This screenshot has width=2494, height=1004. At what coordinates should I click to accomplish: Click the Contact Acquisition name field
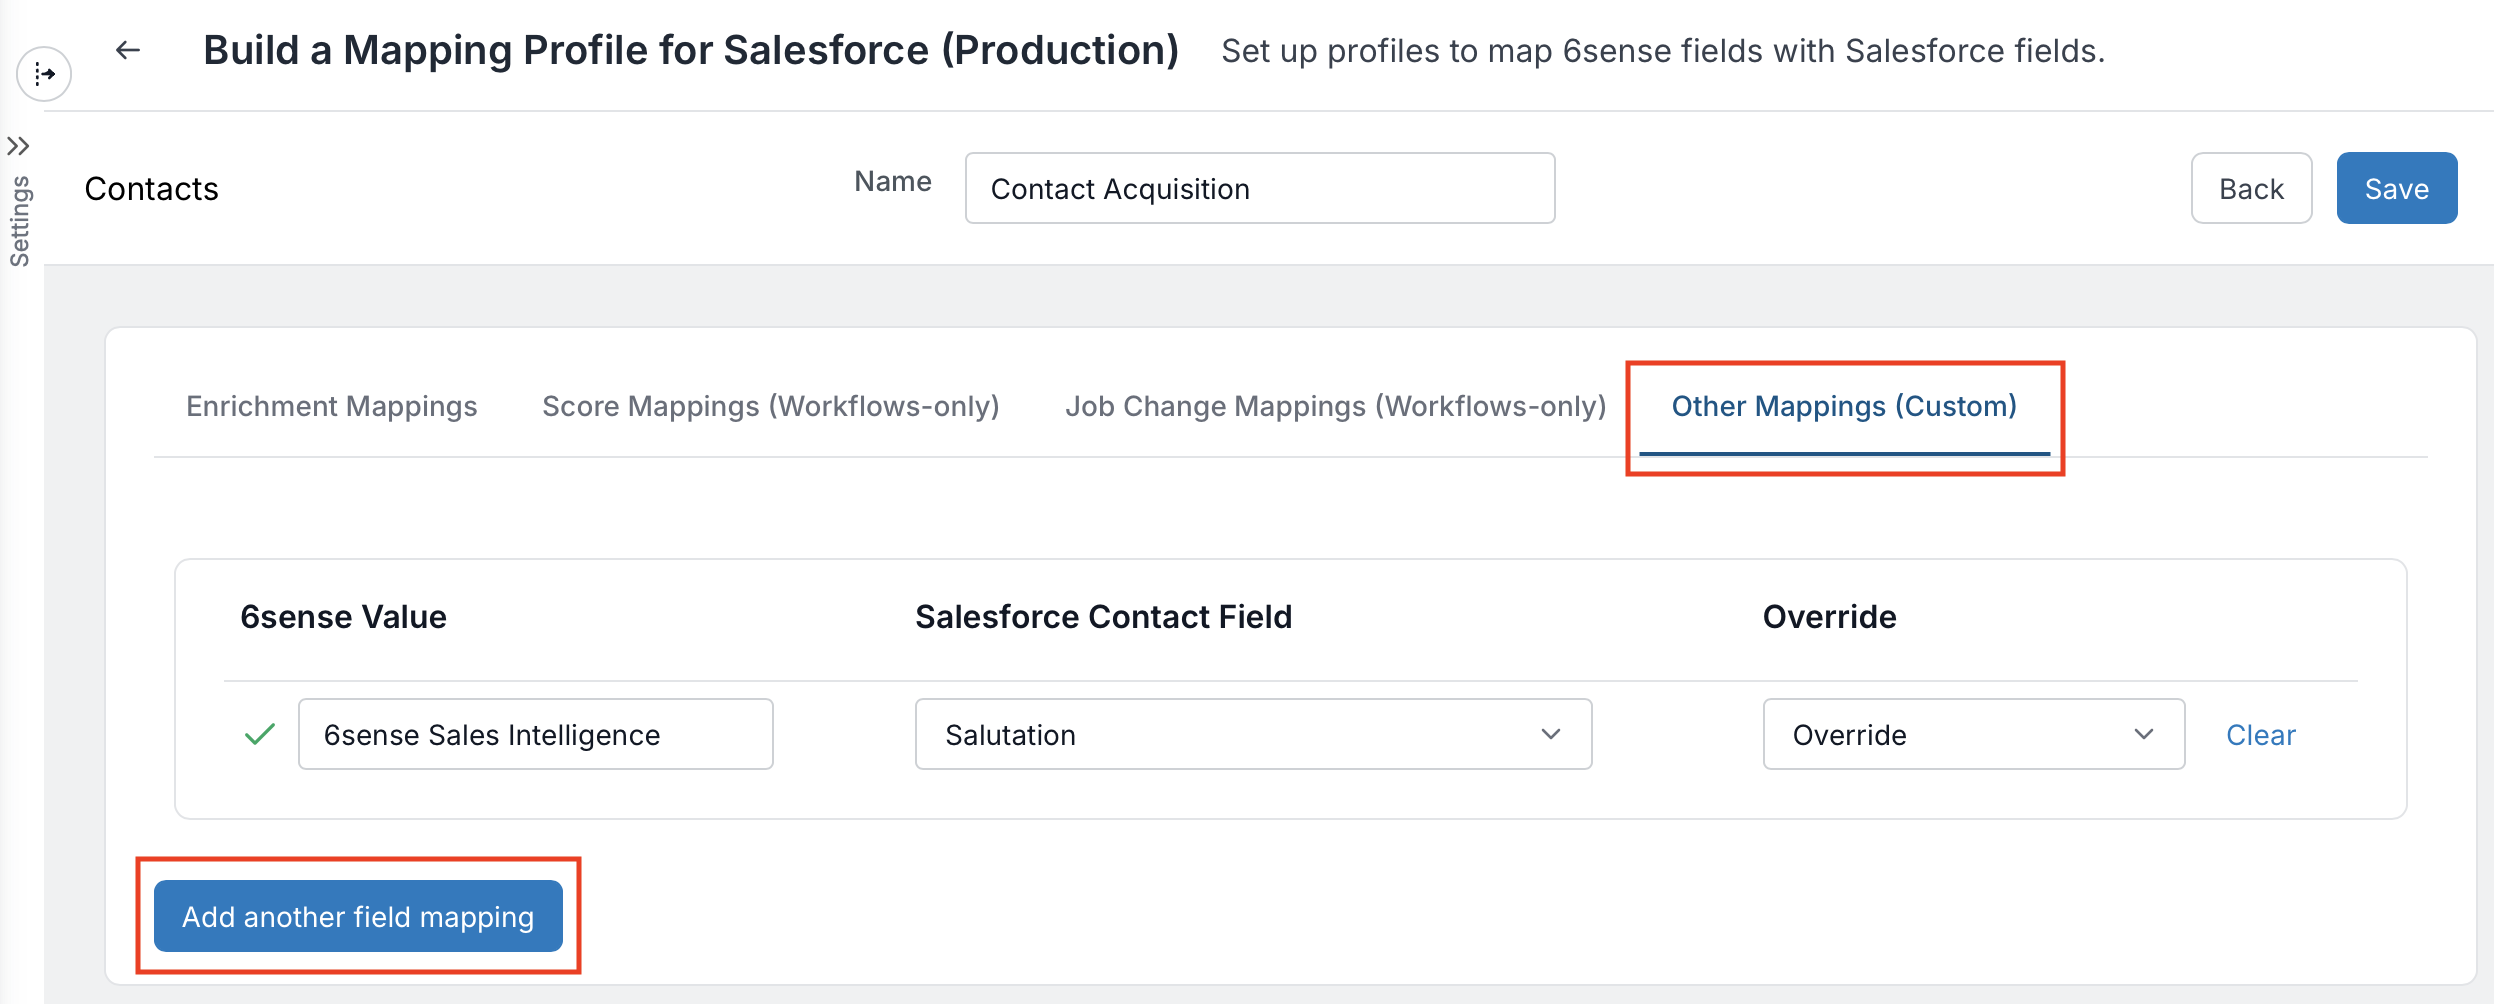tap(1259, 188)
